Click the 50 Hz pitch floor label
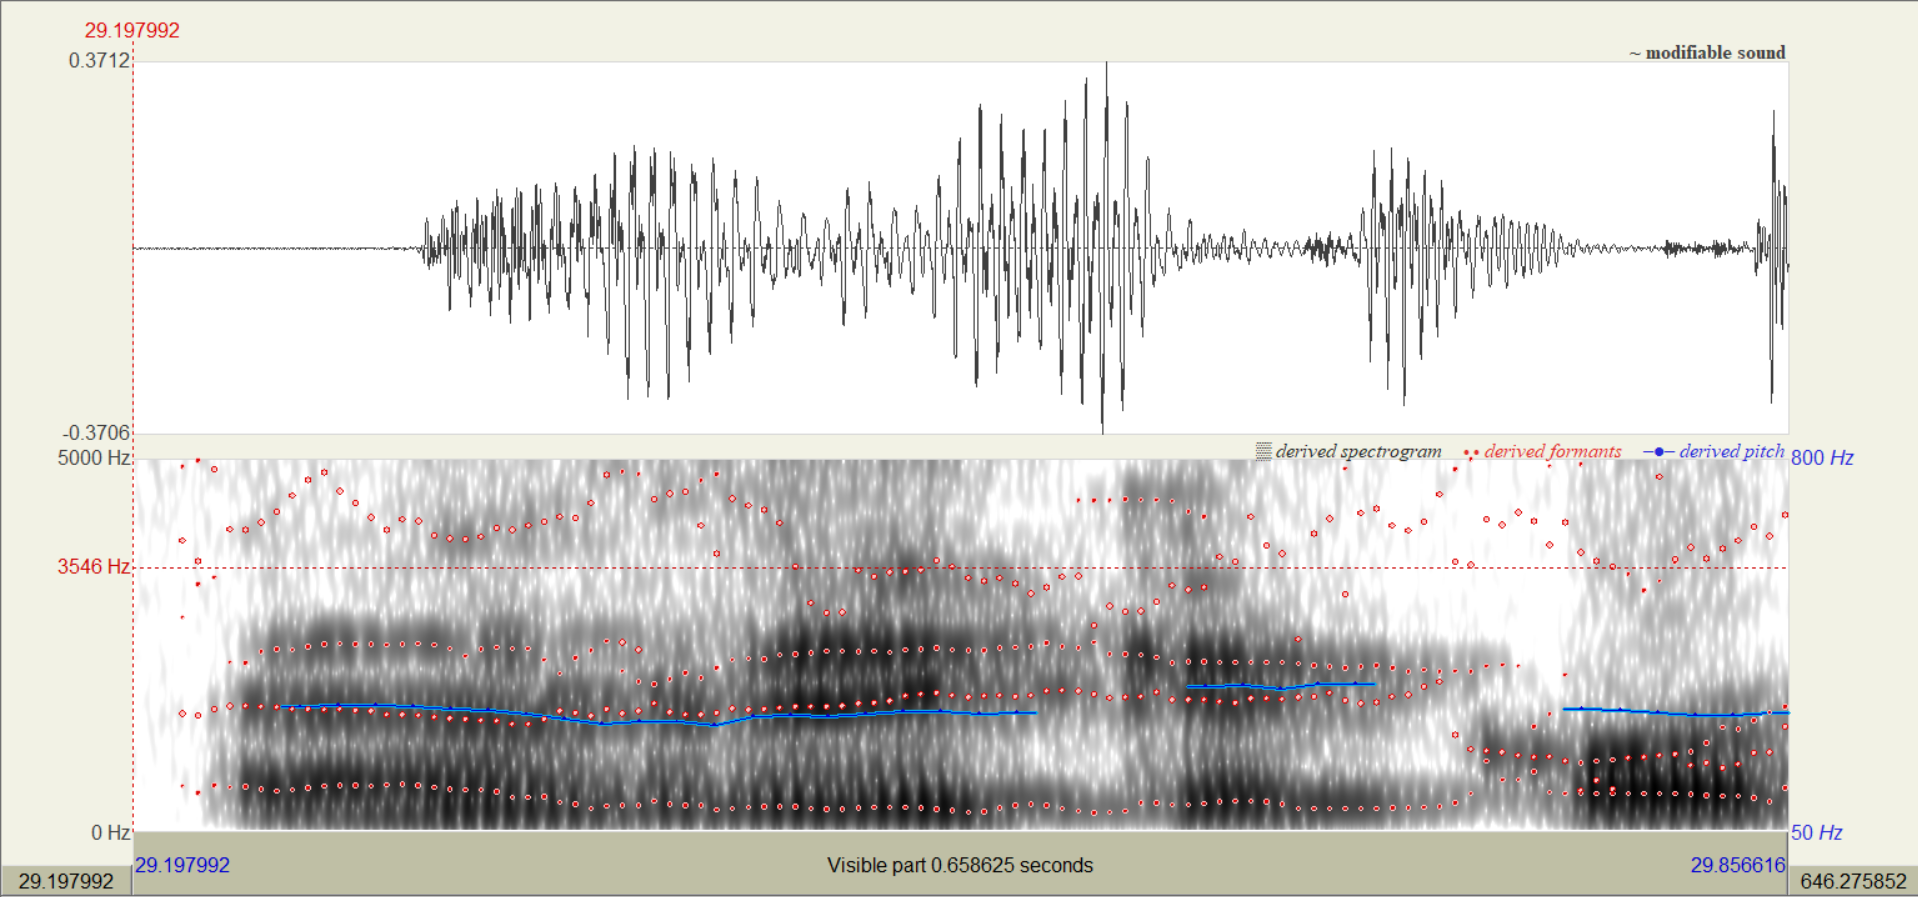1918x897 pixels. pos(1816,833)
